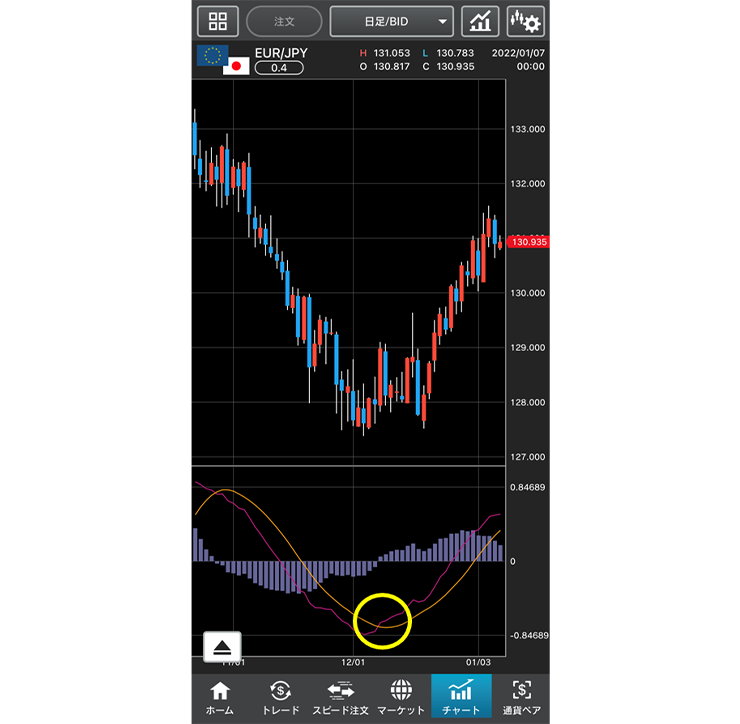Switch to the スピード注文 speed order tab
The image size is (740, 724).
[340, 696]
